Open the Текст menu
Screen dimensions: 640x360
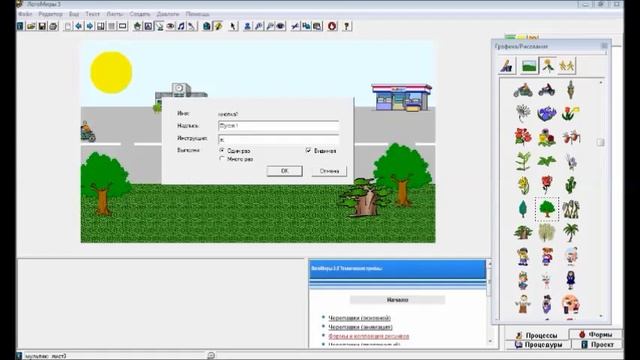coord(93,14)
